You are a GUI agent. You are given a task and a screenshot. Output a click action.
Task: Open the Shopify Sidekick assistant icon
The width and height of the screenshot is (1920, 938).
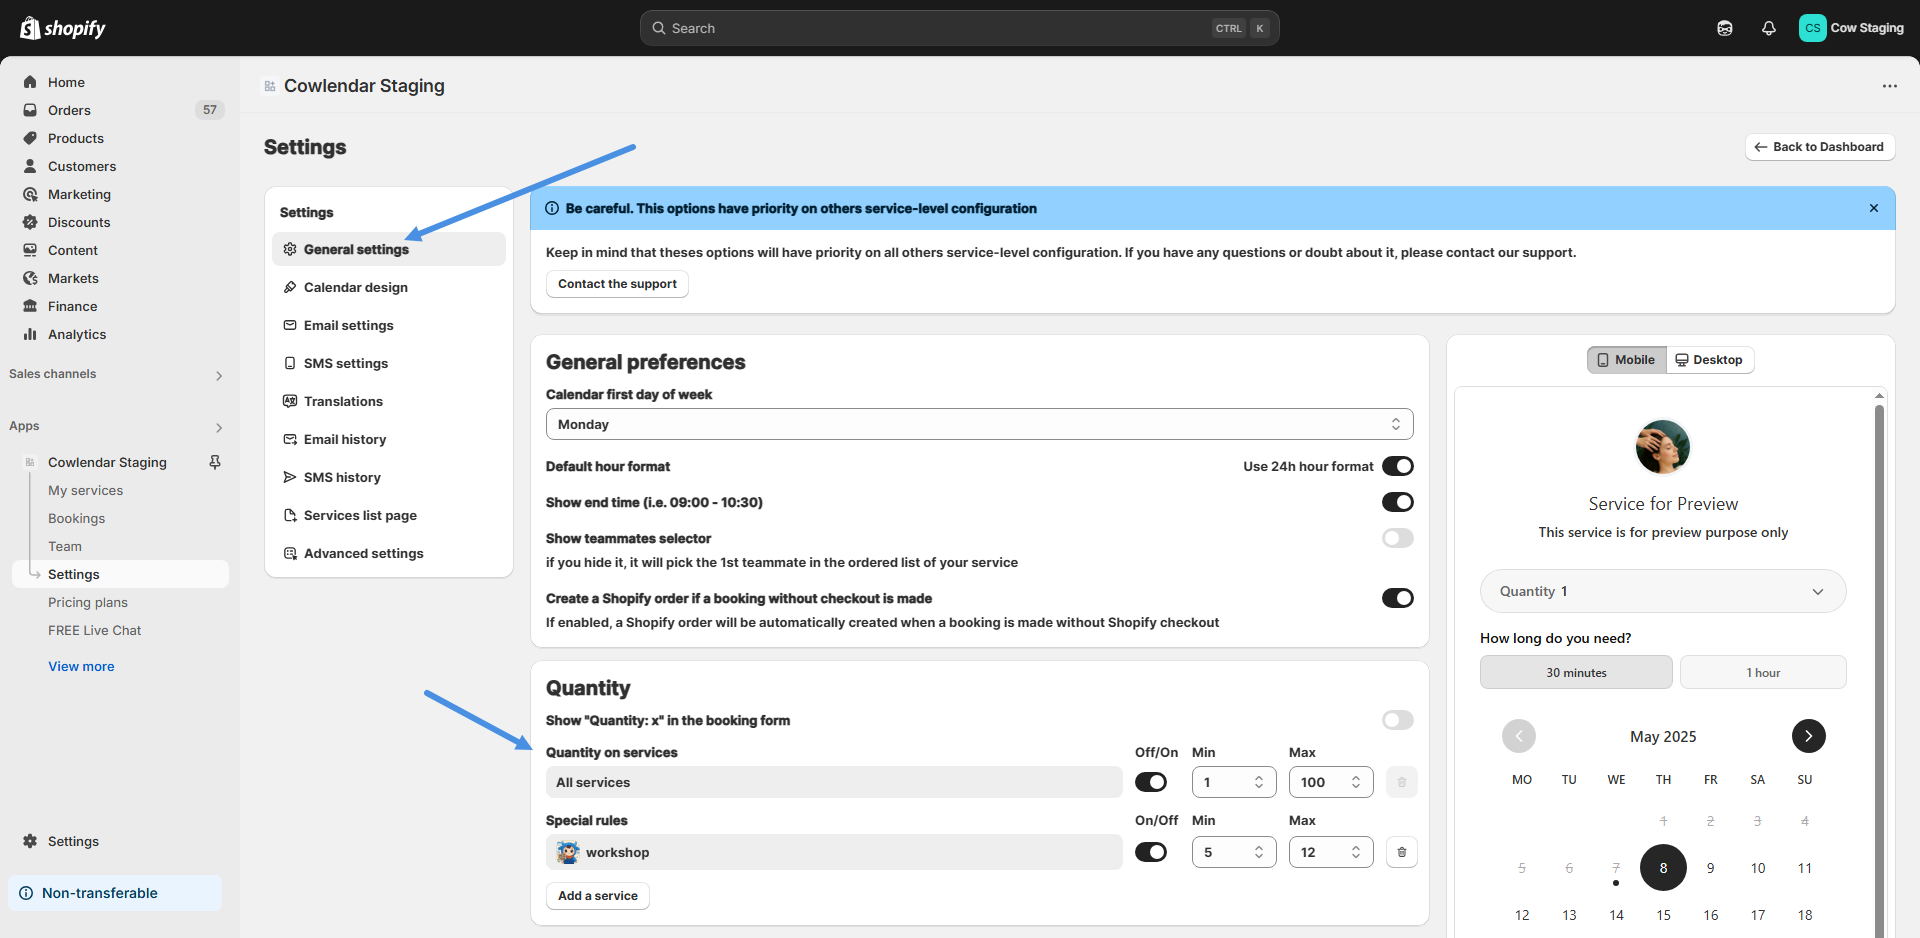pyautogui.click(x=1724, y=28)
